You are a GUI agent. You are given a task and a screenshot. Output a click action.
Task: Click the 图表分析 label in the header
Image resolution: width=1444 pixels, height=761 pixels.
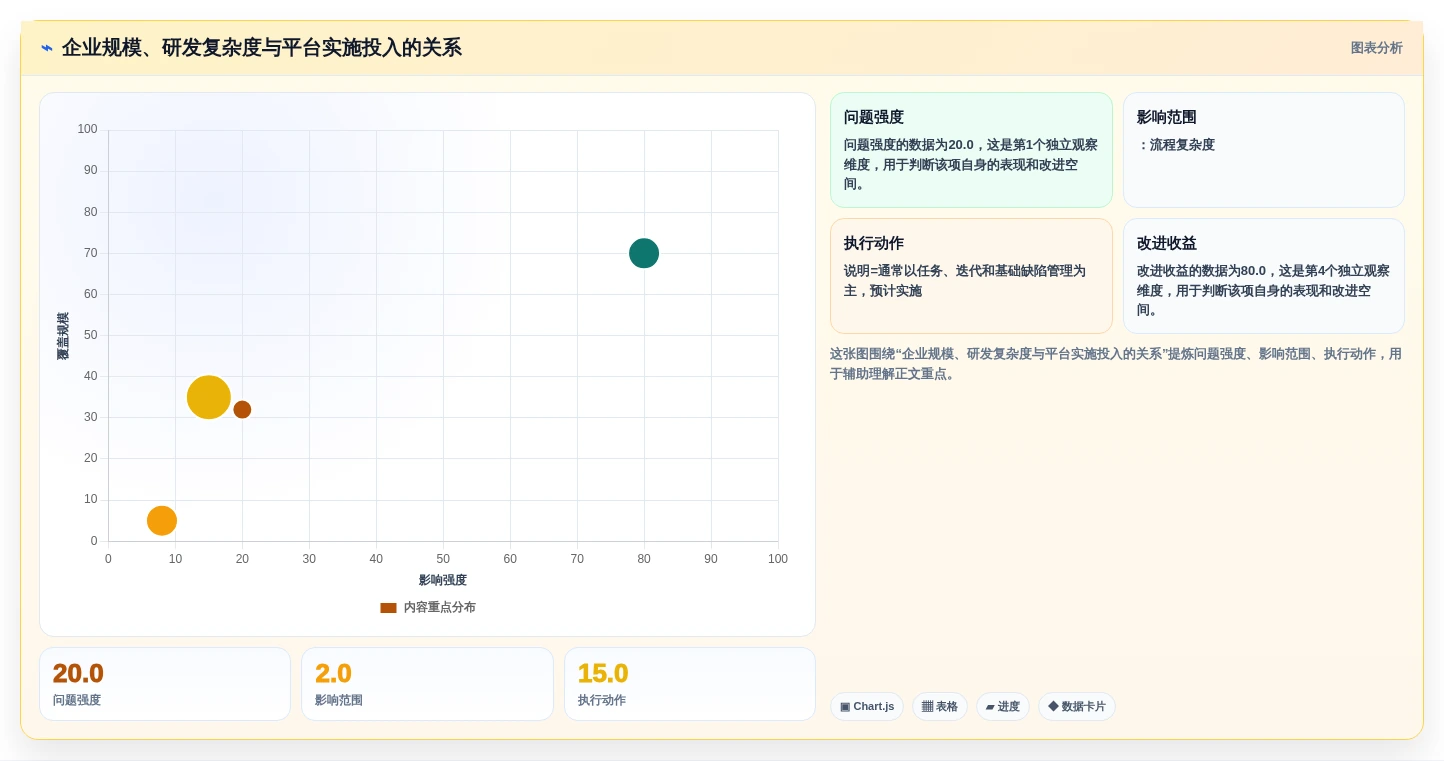[x=1376, y=48]
